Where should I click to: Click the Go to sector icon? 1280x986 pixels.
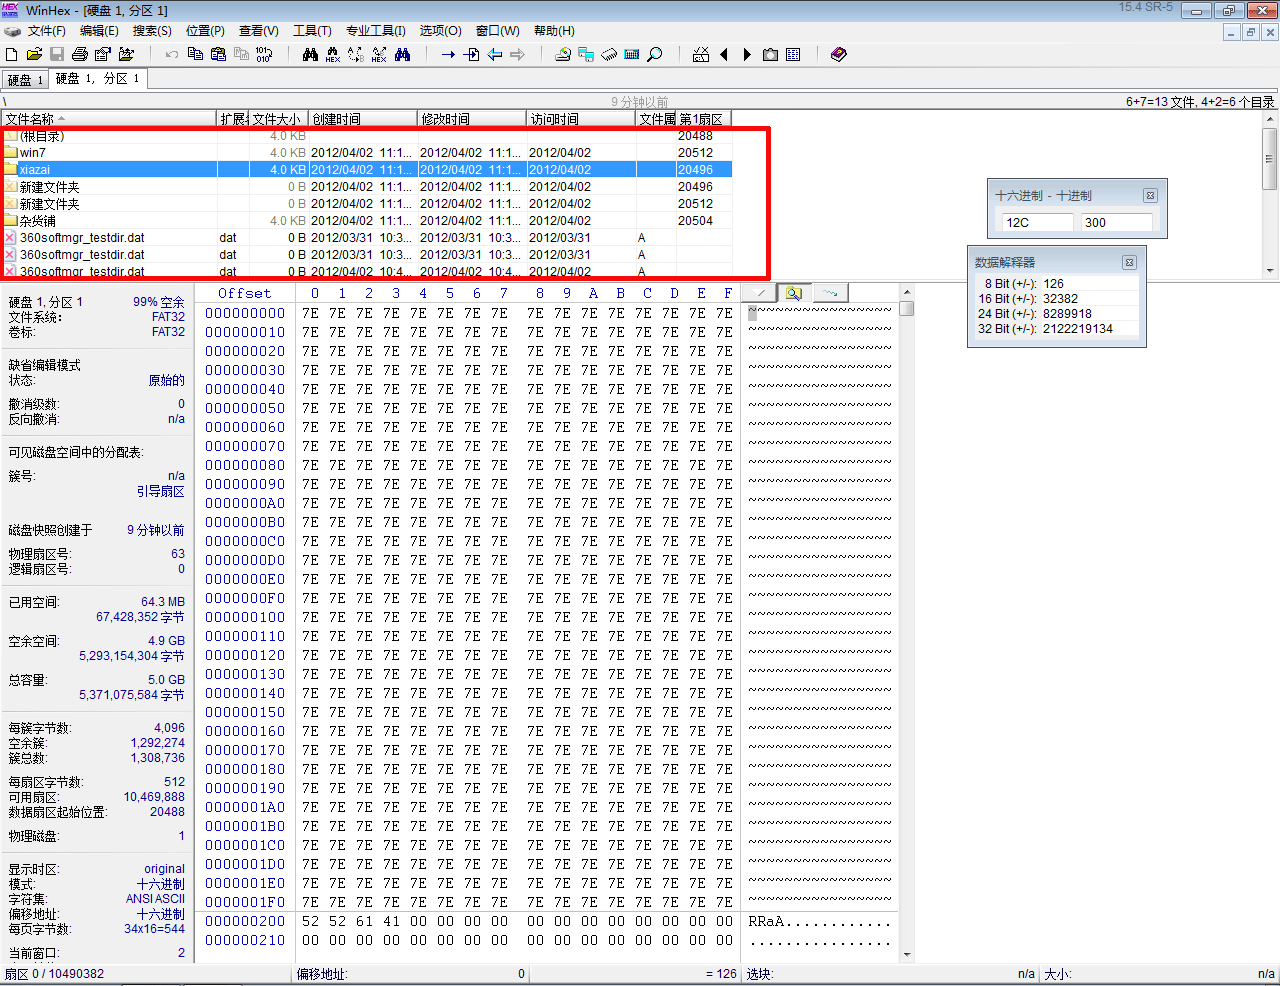[471, 54]
